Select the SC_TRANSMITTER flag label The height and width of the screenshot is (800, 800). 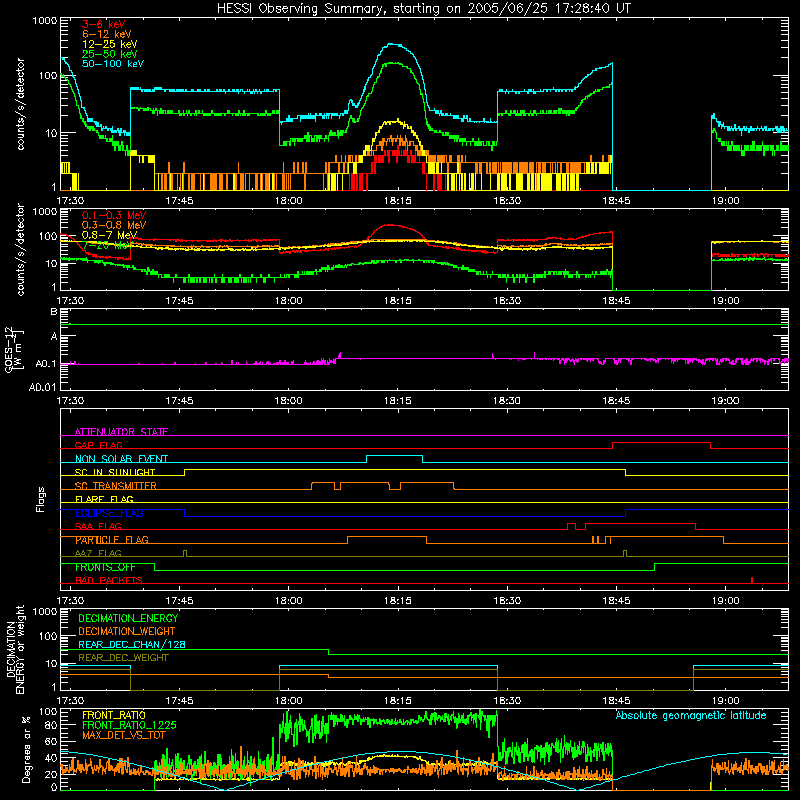click(x=116, y=486)
